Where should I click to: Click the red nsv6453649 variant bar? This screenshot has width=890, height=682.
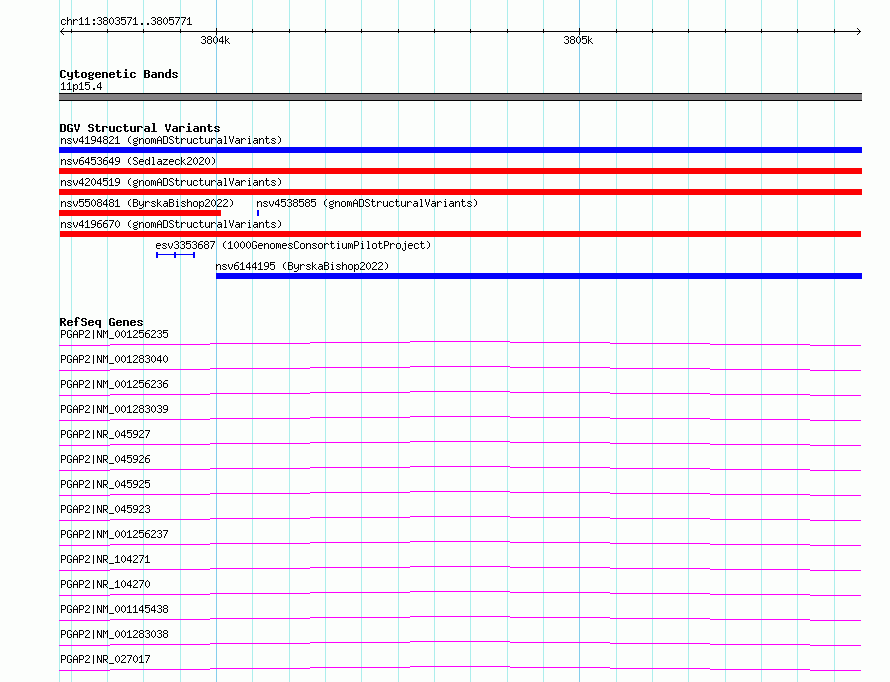(x=460, y=171)
